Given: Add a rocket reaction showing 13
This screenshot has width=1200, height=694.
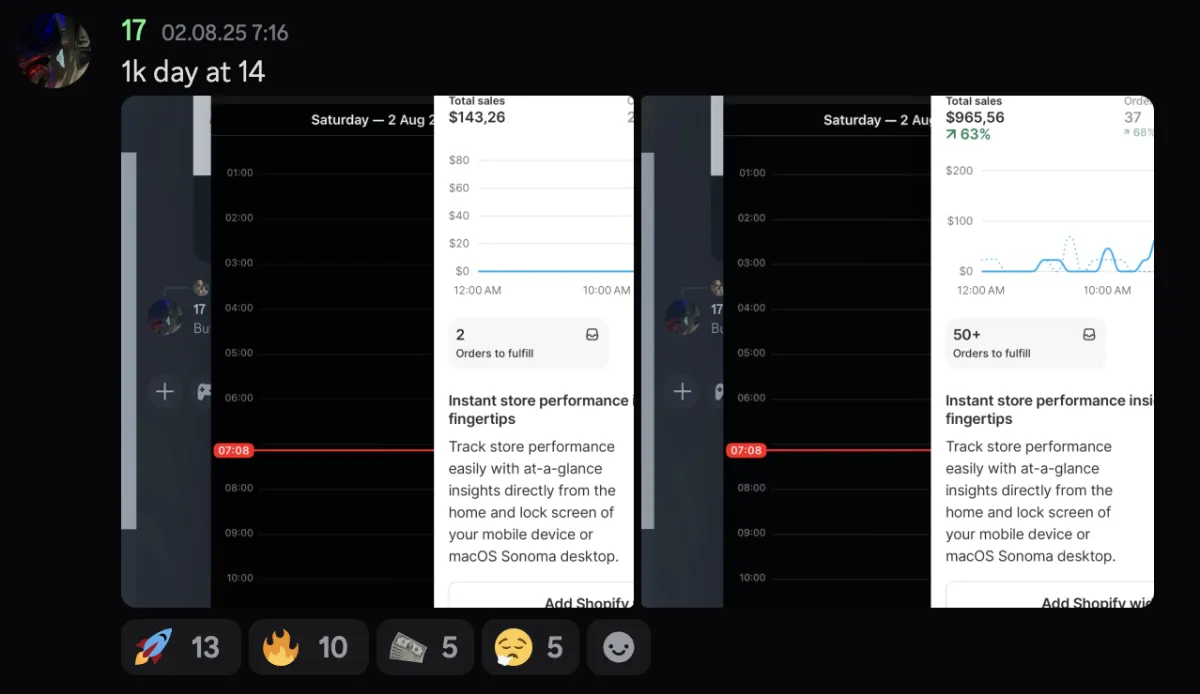Looking at the screenshot, I should point(181,647).
